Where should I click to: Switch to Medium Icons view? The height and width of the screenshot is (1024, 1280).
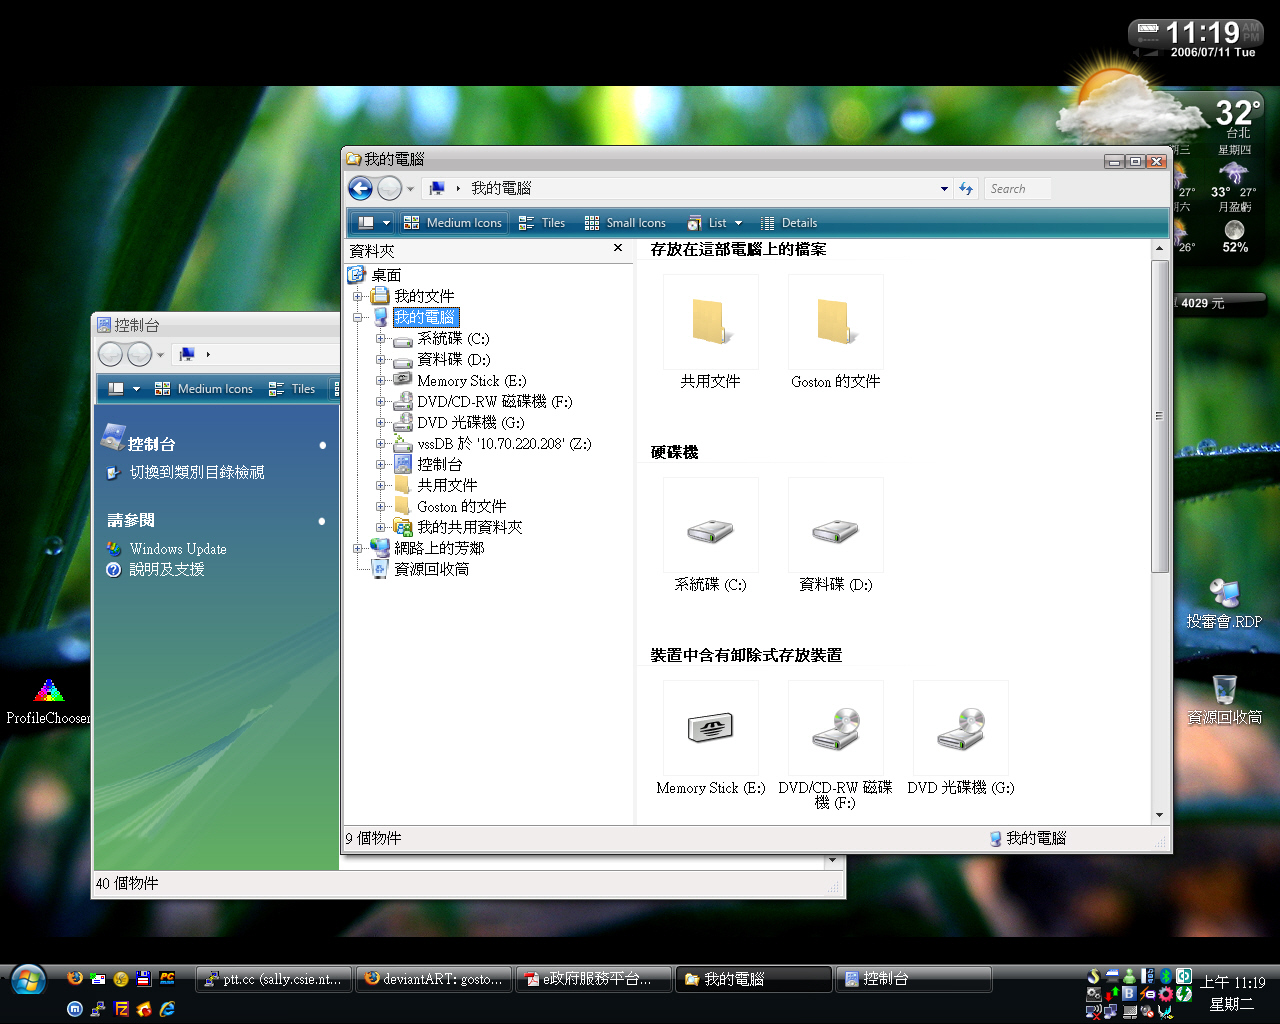click(454, 223)
